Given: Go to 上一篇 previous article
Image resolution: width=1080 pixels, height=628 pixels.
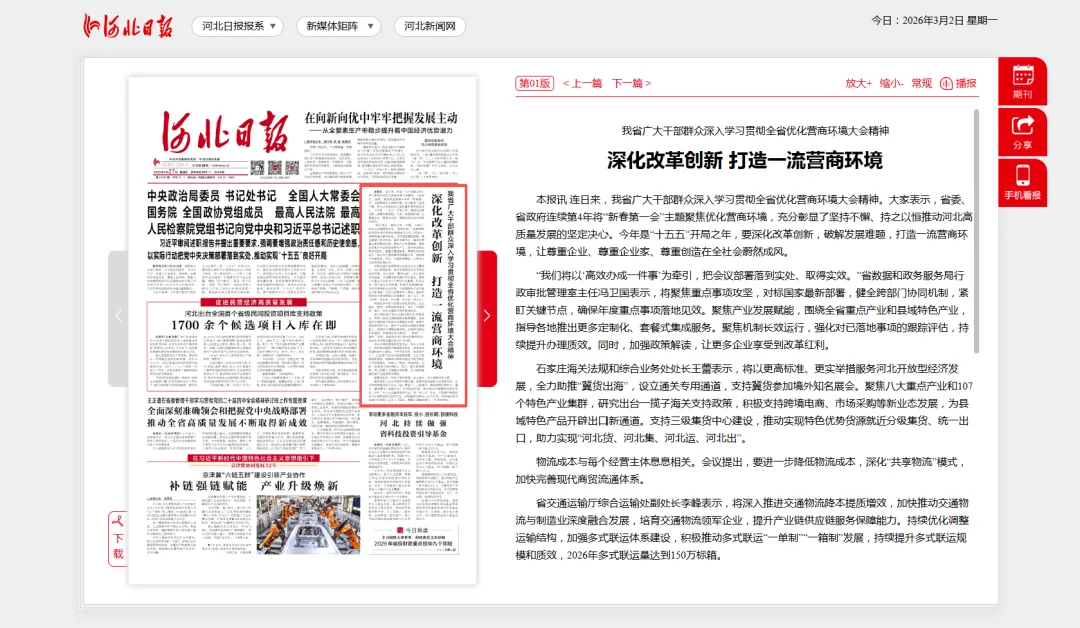Looking at the screenshot, I should pos(582,83).
